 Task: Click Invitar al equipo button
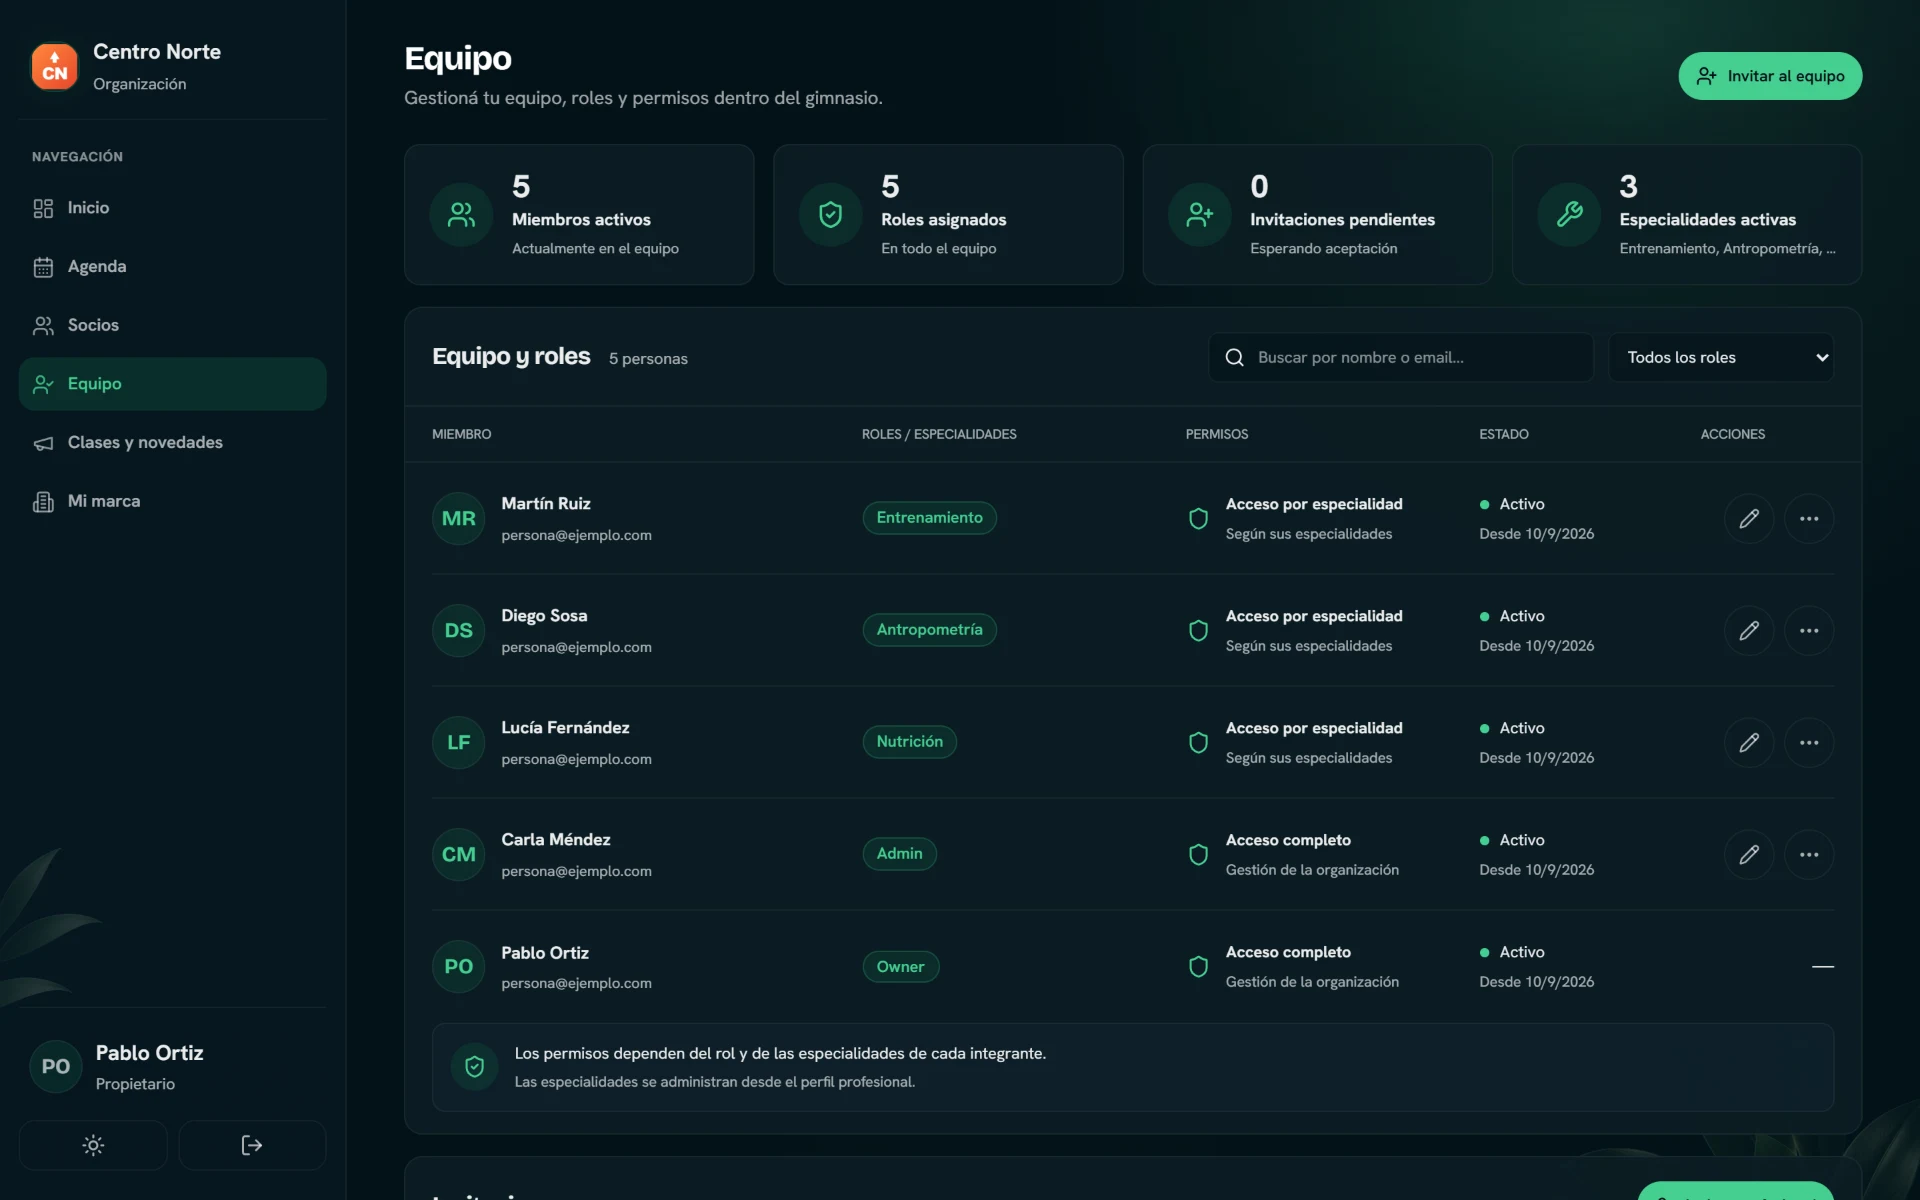1769,76
